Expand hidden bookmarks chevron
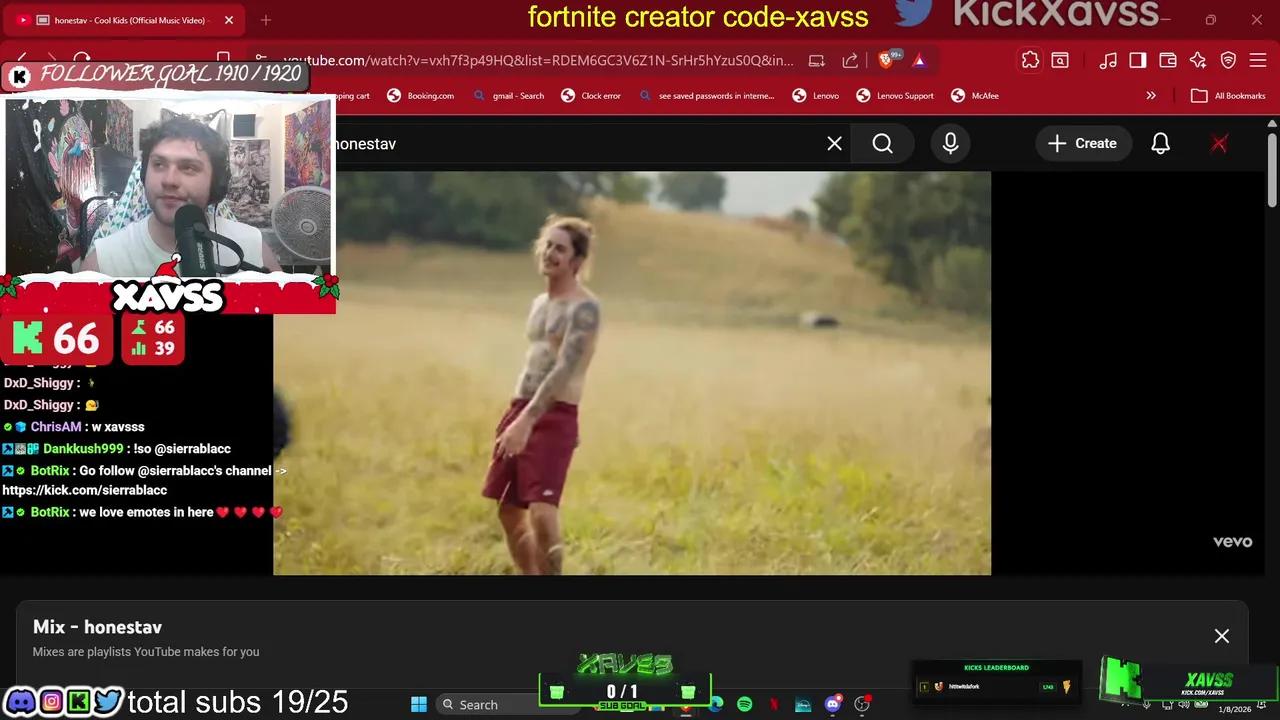The image size is (1280, 720). [x=1151, y=96]
